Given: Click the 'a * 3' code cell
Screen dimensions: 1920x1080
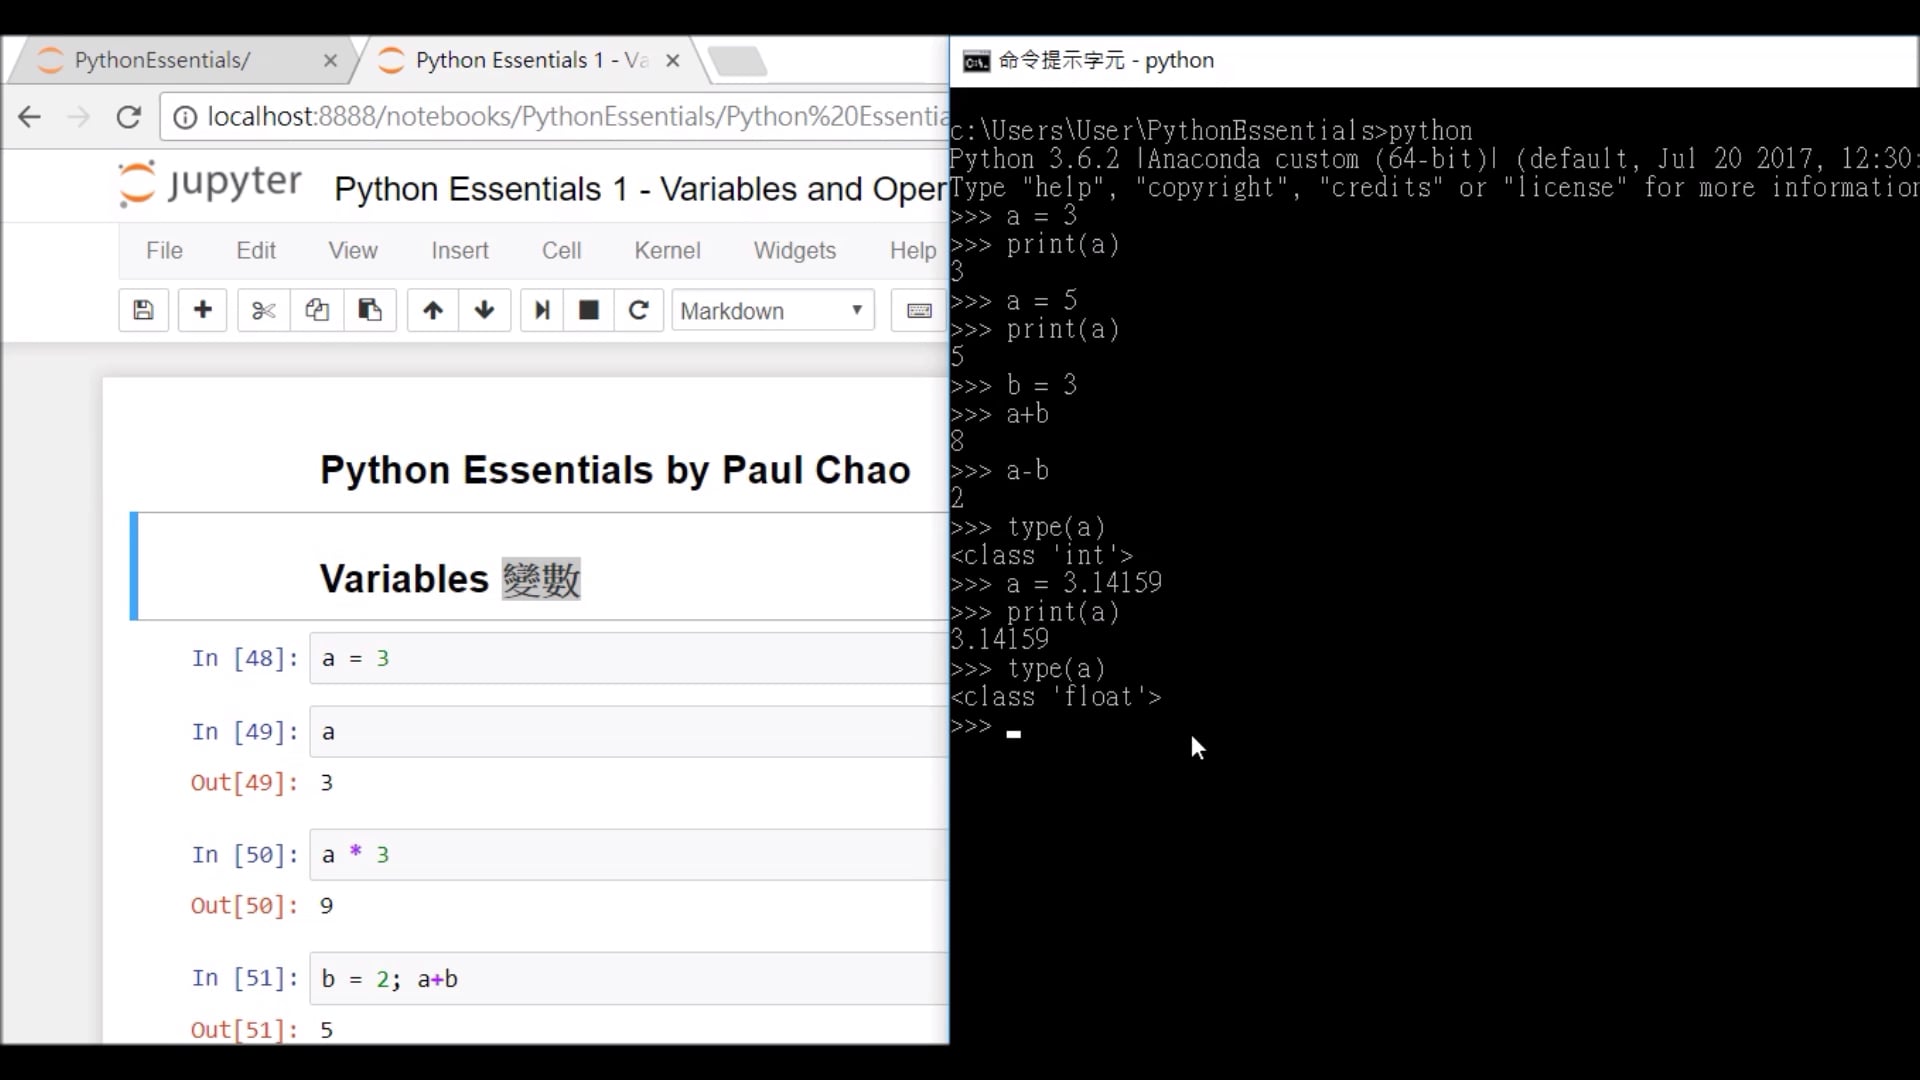Looking at the screenshot, I should pyautogui.click(x=630, y=855).
